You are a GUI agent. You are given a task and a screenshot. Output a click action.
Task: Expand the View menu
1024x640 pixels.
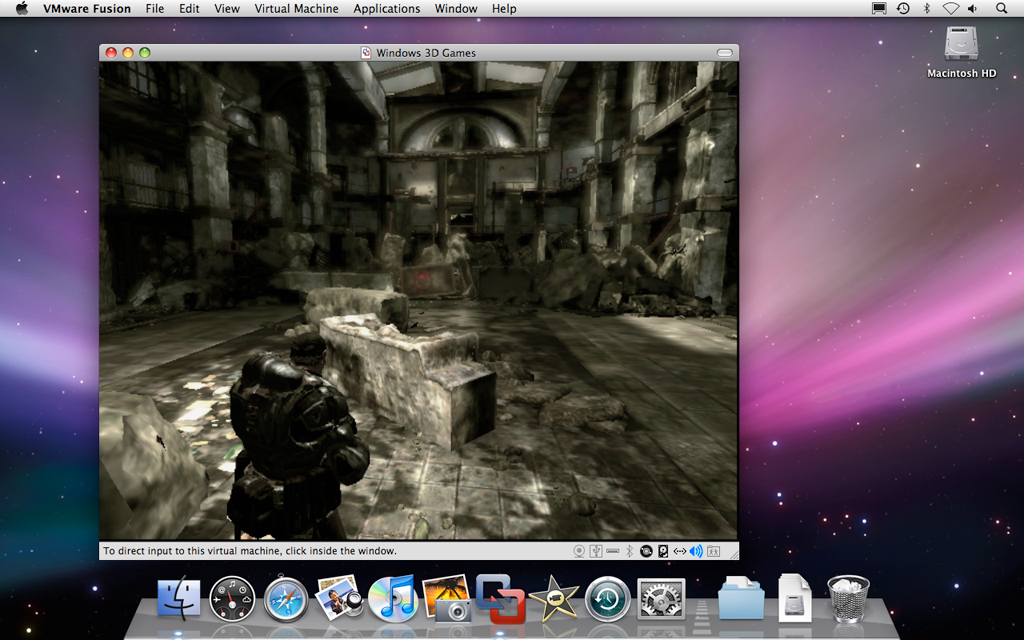227,9
